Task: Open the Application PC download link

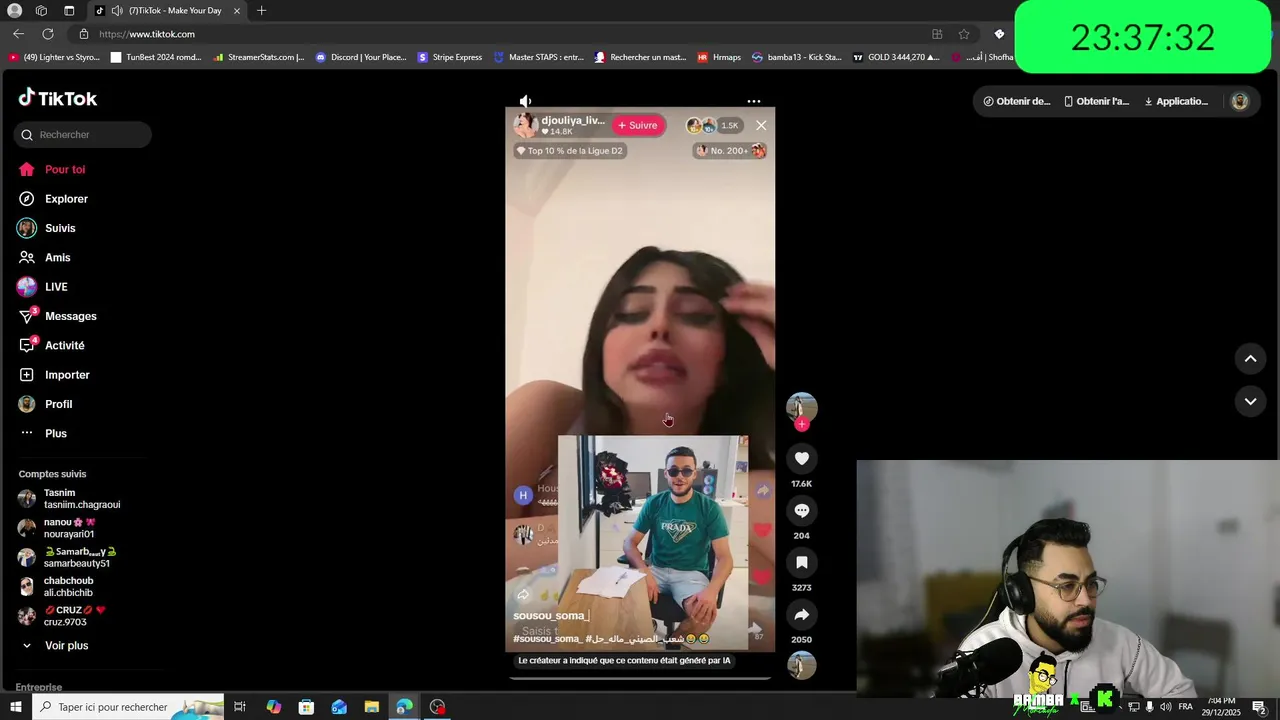Action: click(1176, 101)
